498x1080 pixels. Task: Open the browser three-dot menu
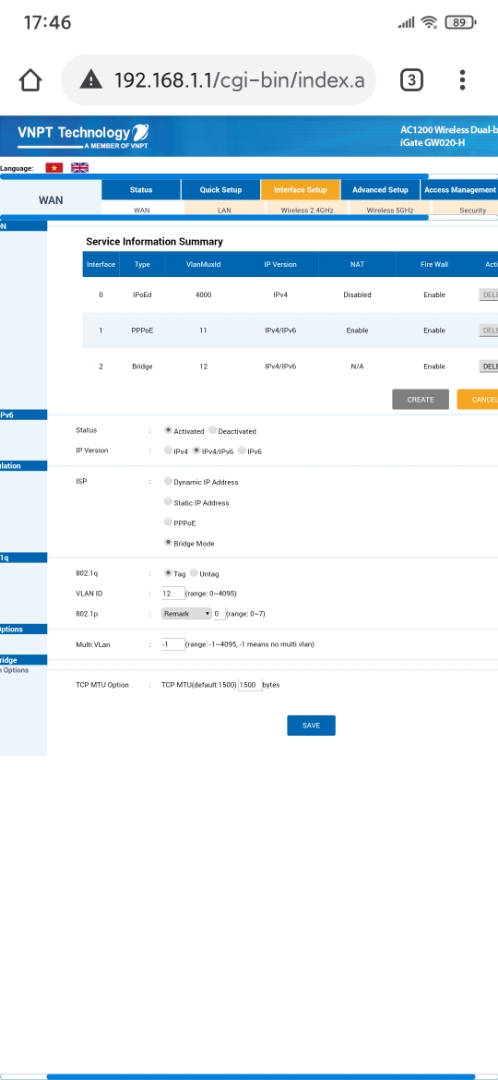(x=462, y=80)
